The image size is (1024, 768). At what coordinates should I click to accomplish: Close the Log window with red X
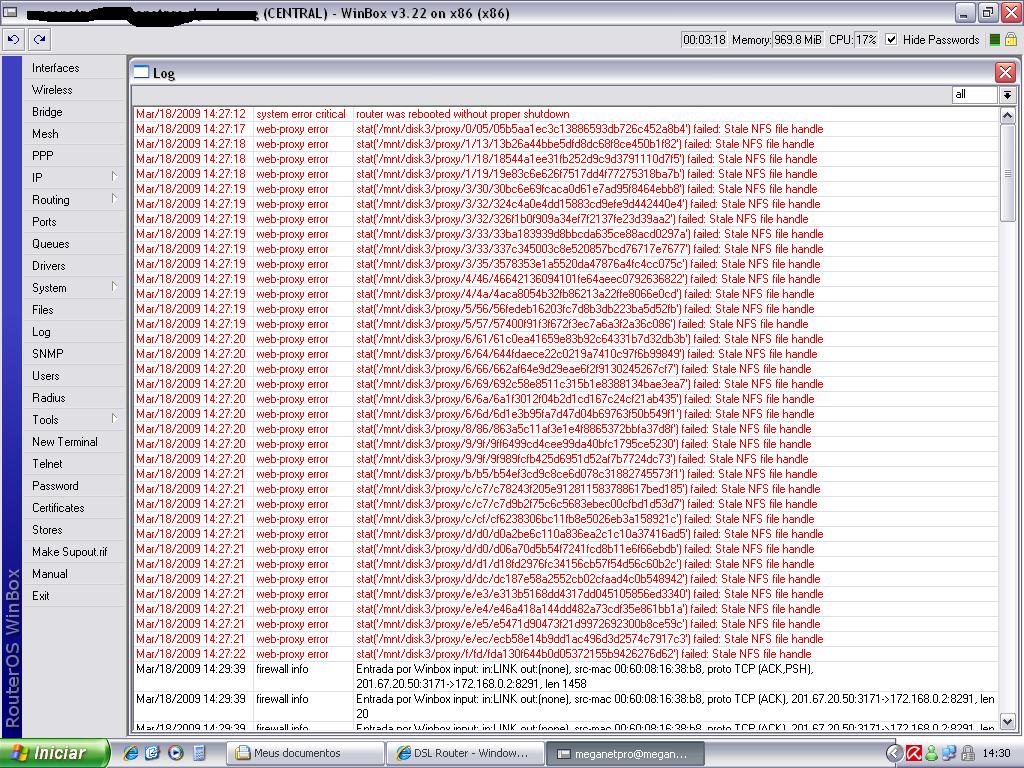[x=1005, y=72]
